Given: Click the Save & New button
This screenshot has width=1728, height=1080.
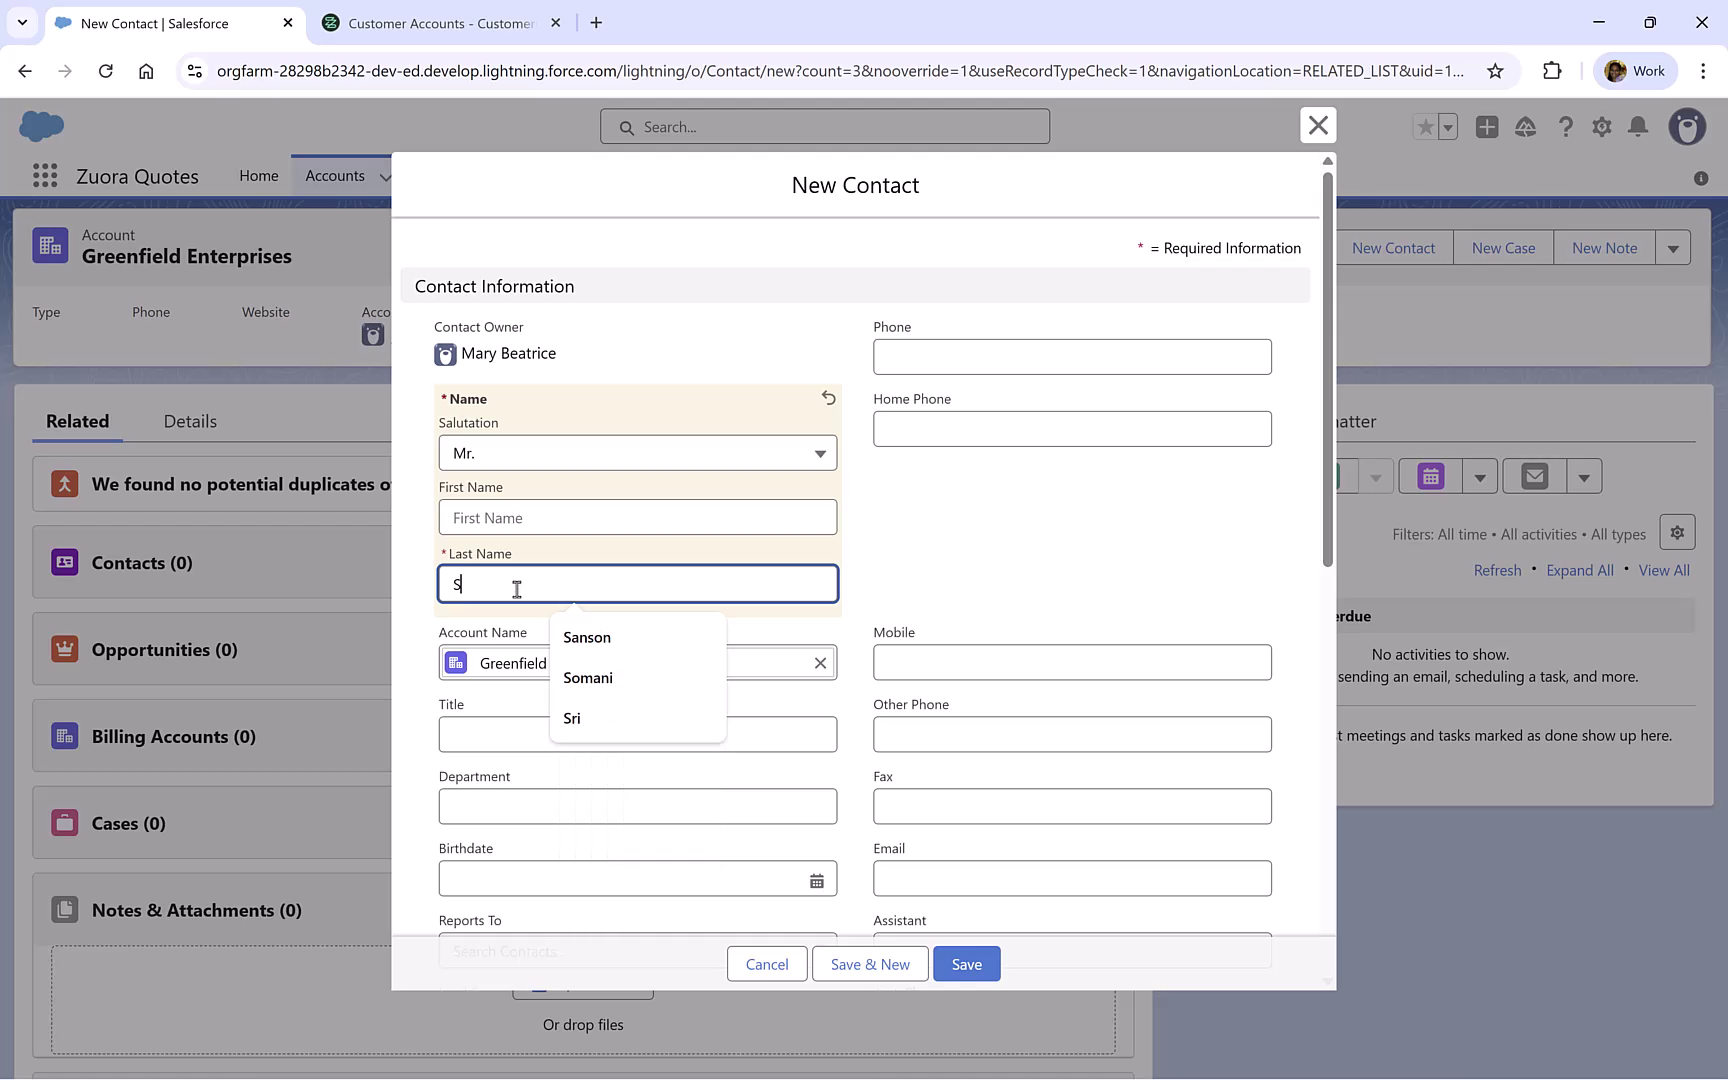Looking at the screenshot, I should tap(869, 963).
